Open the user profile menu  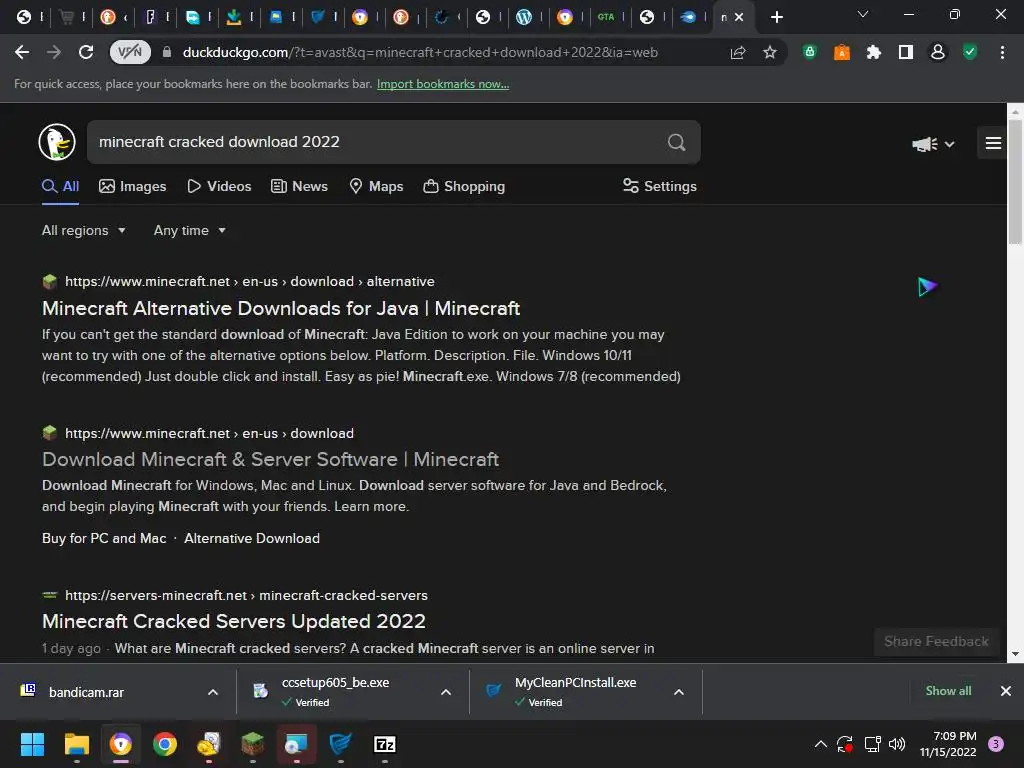coord(938,52)
